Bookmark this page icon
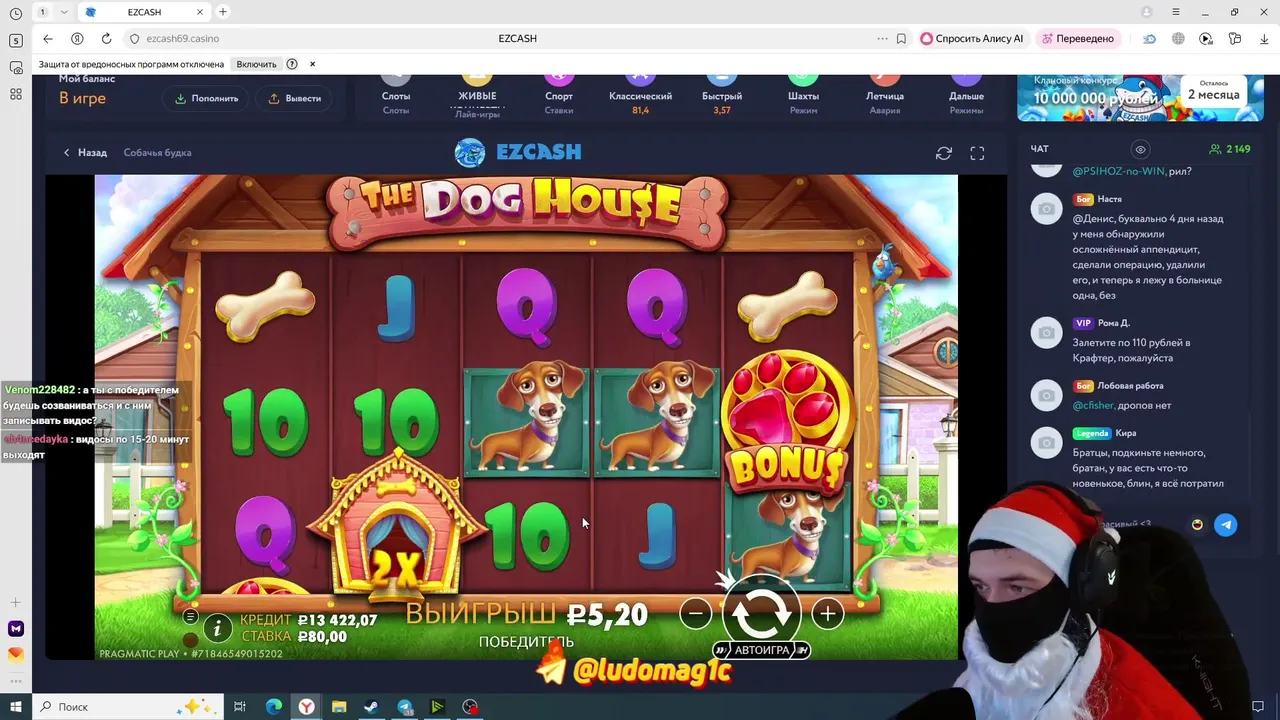The height and width of the screenshot is (720, 1280). click(x=901, y=38)
